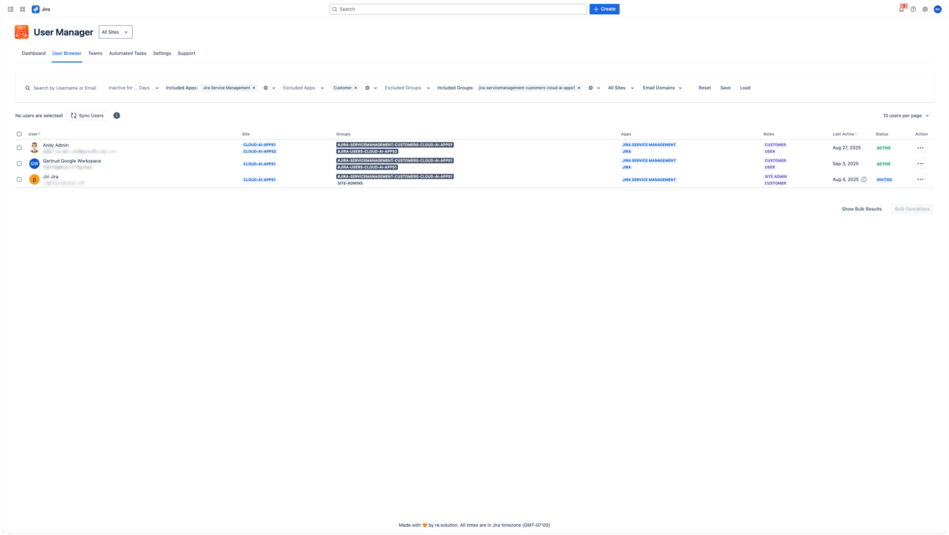This screenshot has width=949, height=535.
Task: Select the User Browser tab
Action: coord(67,53)
